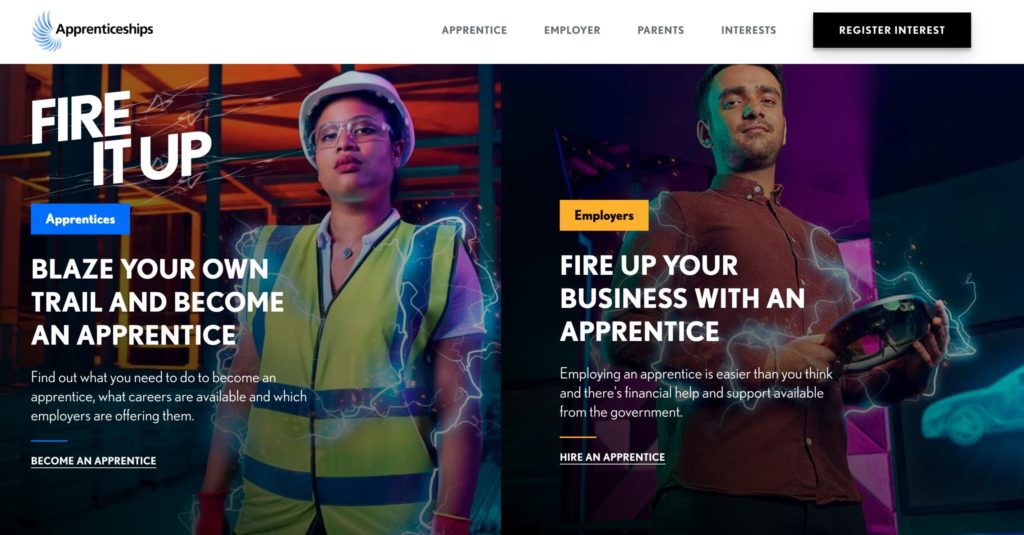This screenshot has height=535, width=1024.
Task: Click the paragraph starting 'Find out what you need'
Action: [x=168, y=397]
